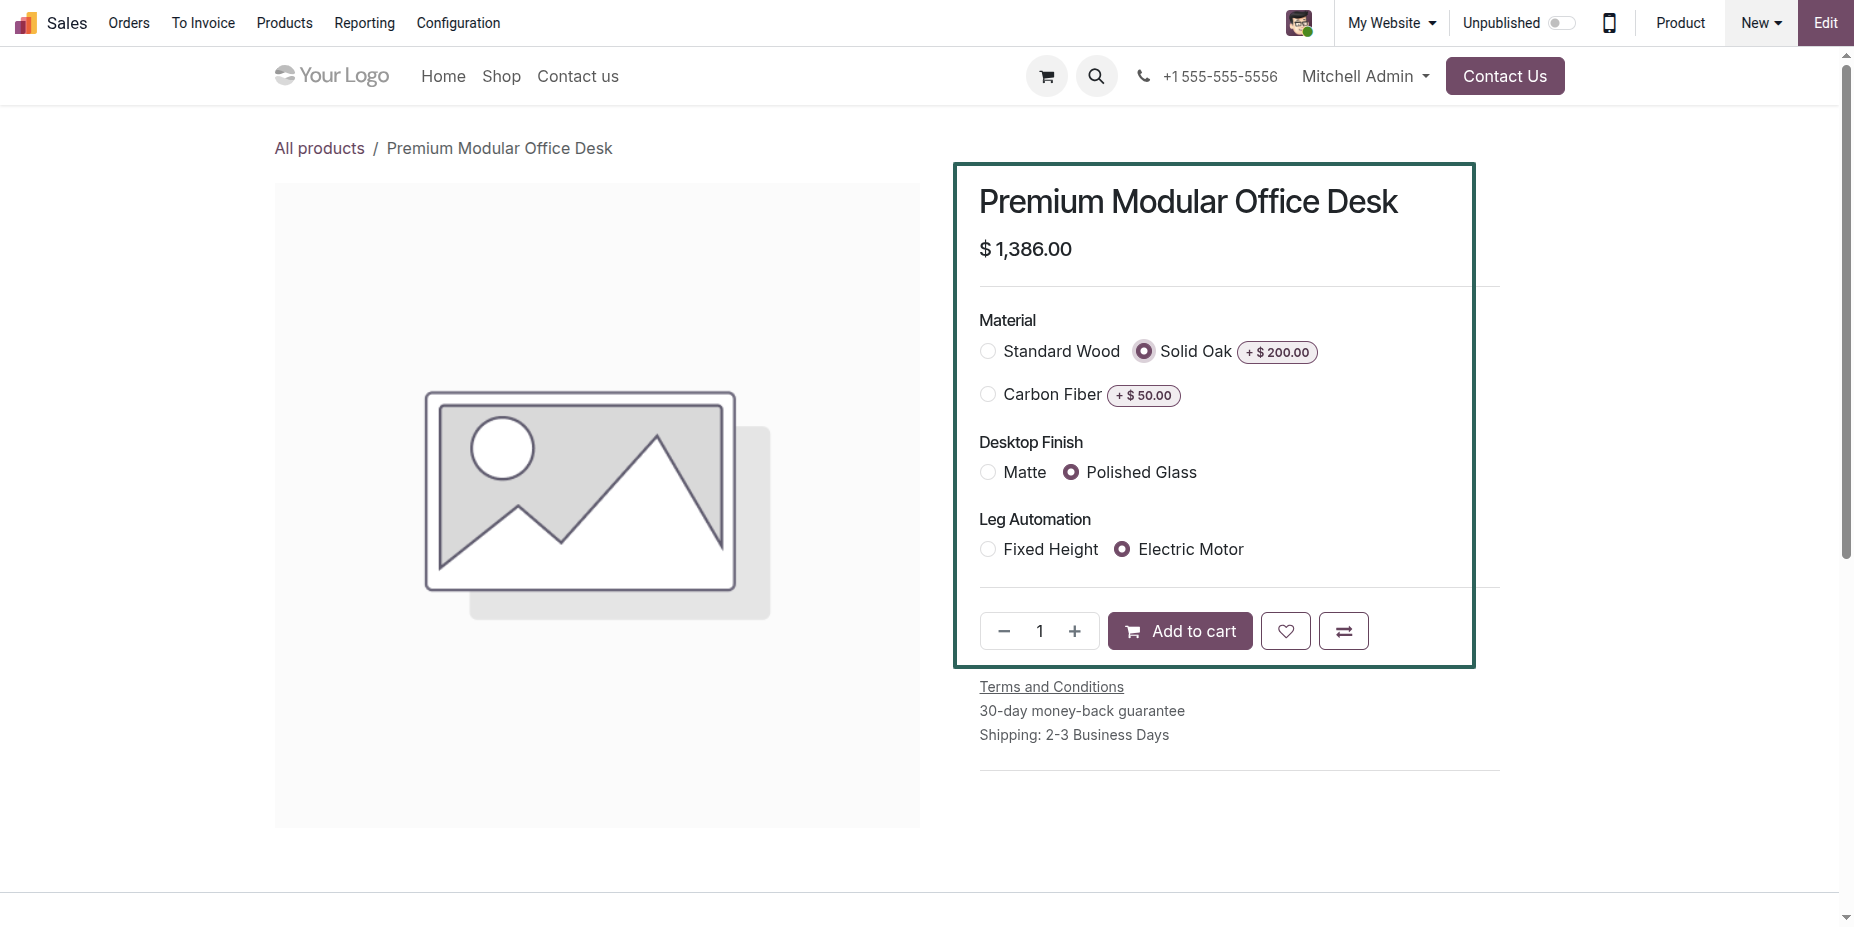Click the phone number +1 555-555-5556
Viewport: 1854px width, 927px height.
[x=1220, y=76]
